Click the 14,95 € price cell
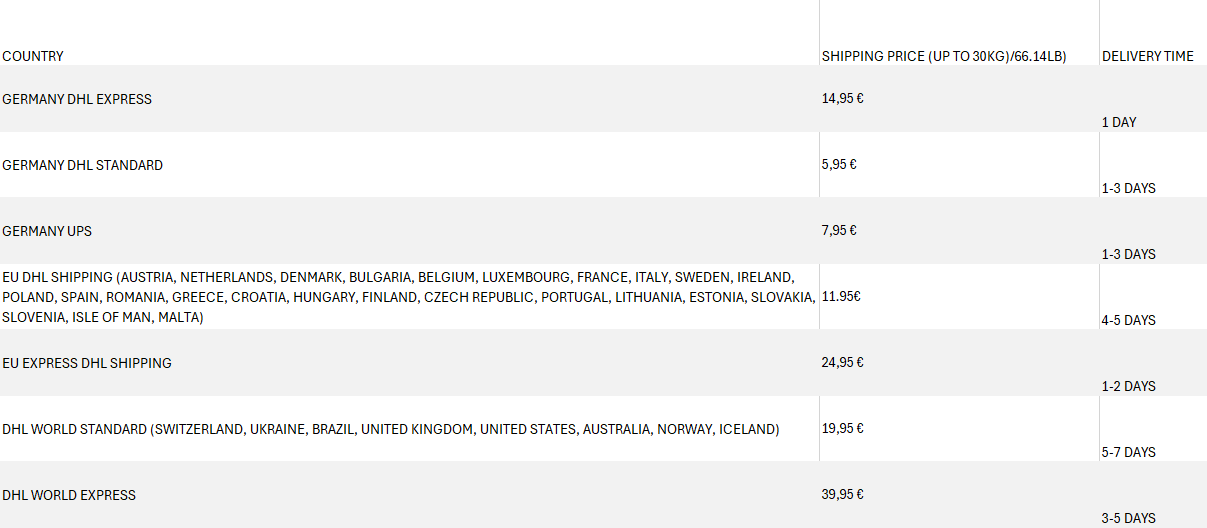 click(x=842, y=99)
